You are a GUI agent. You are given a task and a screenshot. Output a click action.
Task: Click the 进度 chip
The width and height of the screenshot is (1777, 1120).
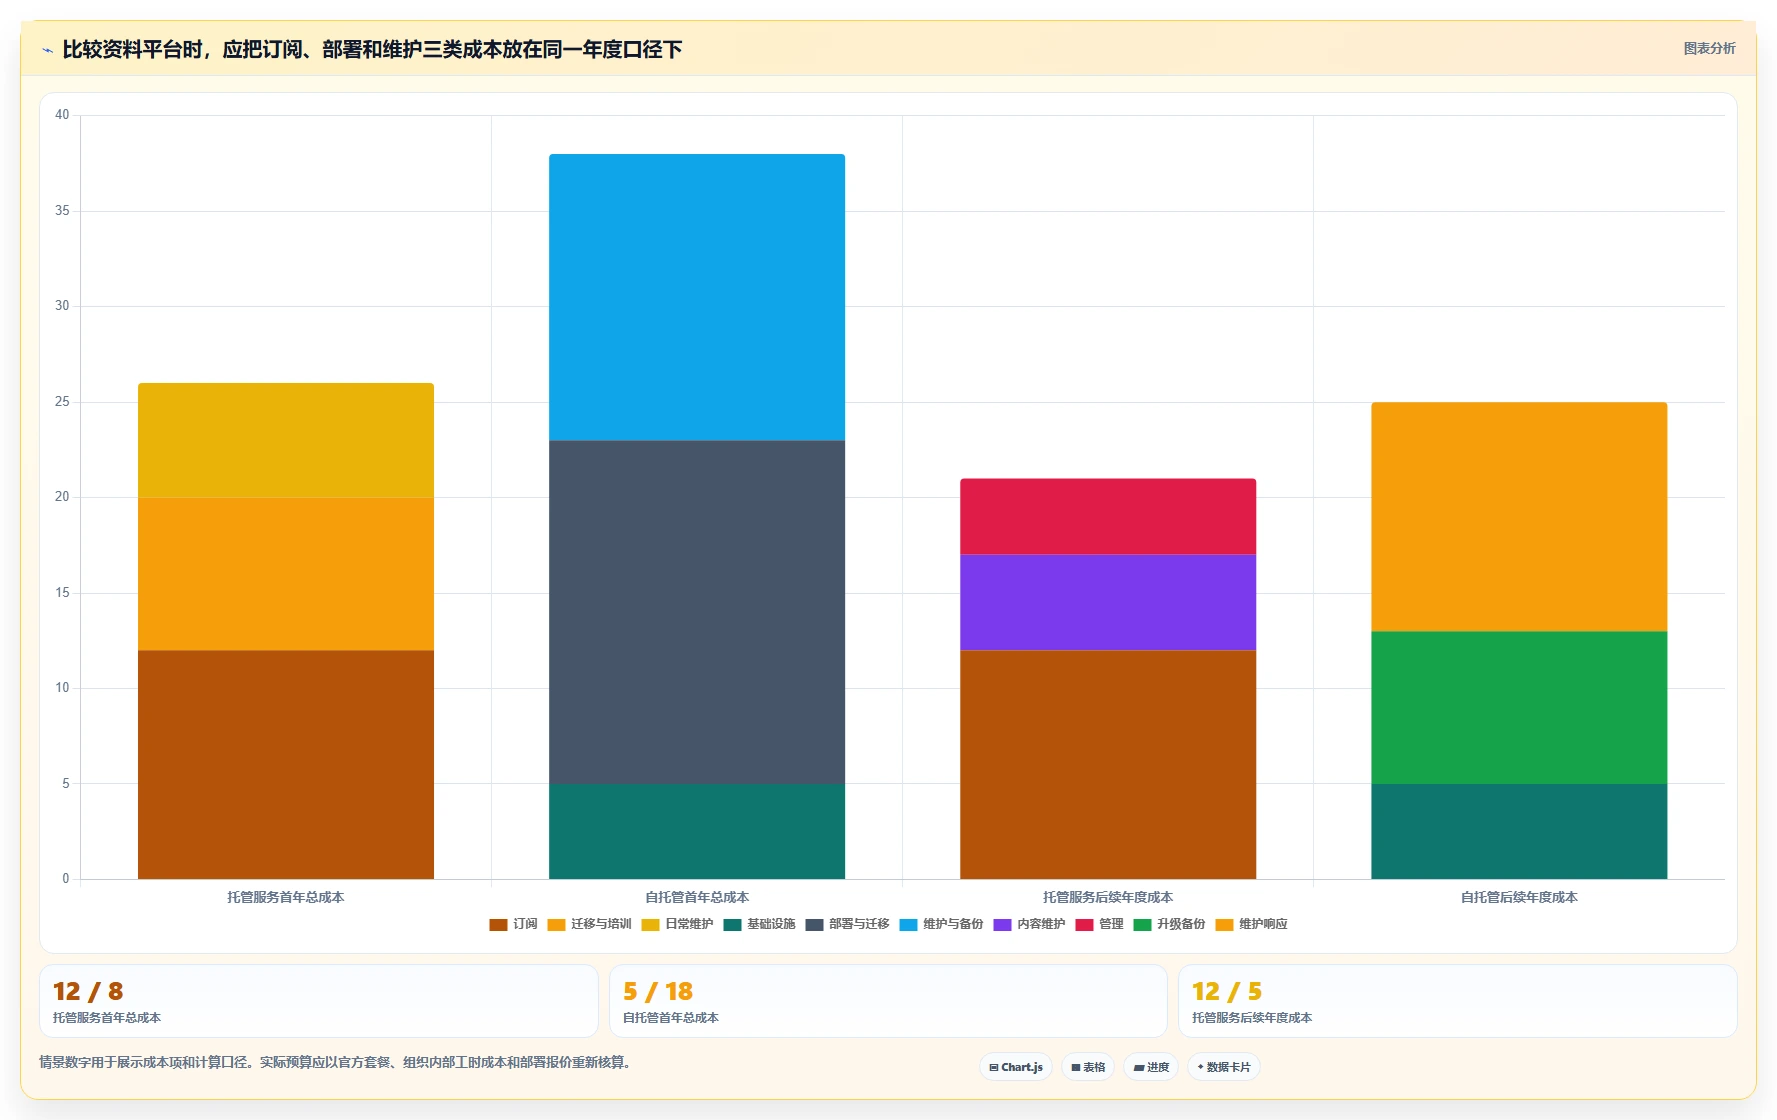(1151, 1067)
